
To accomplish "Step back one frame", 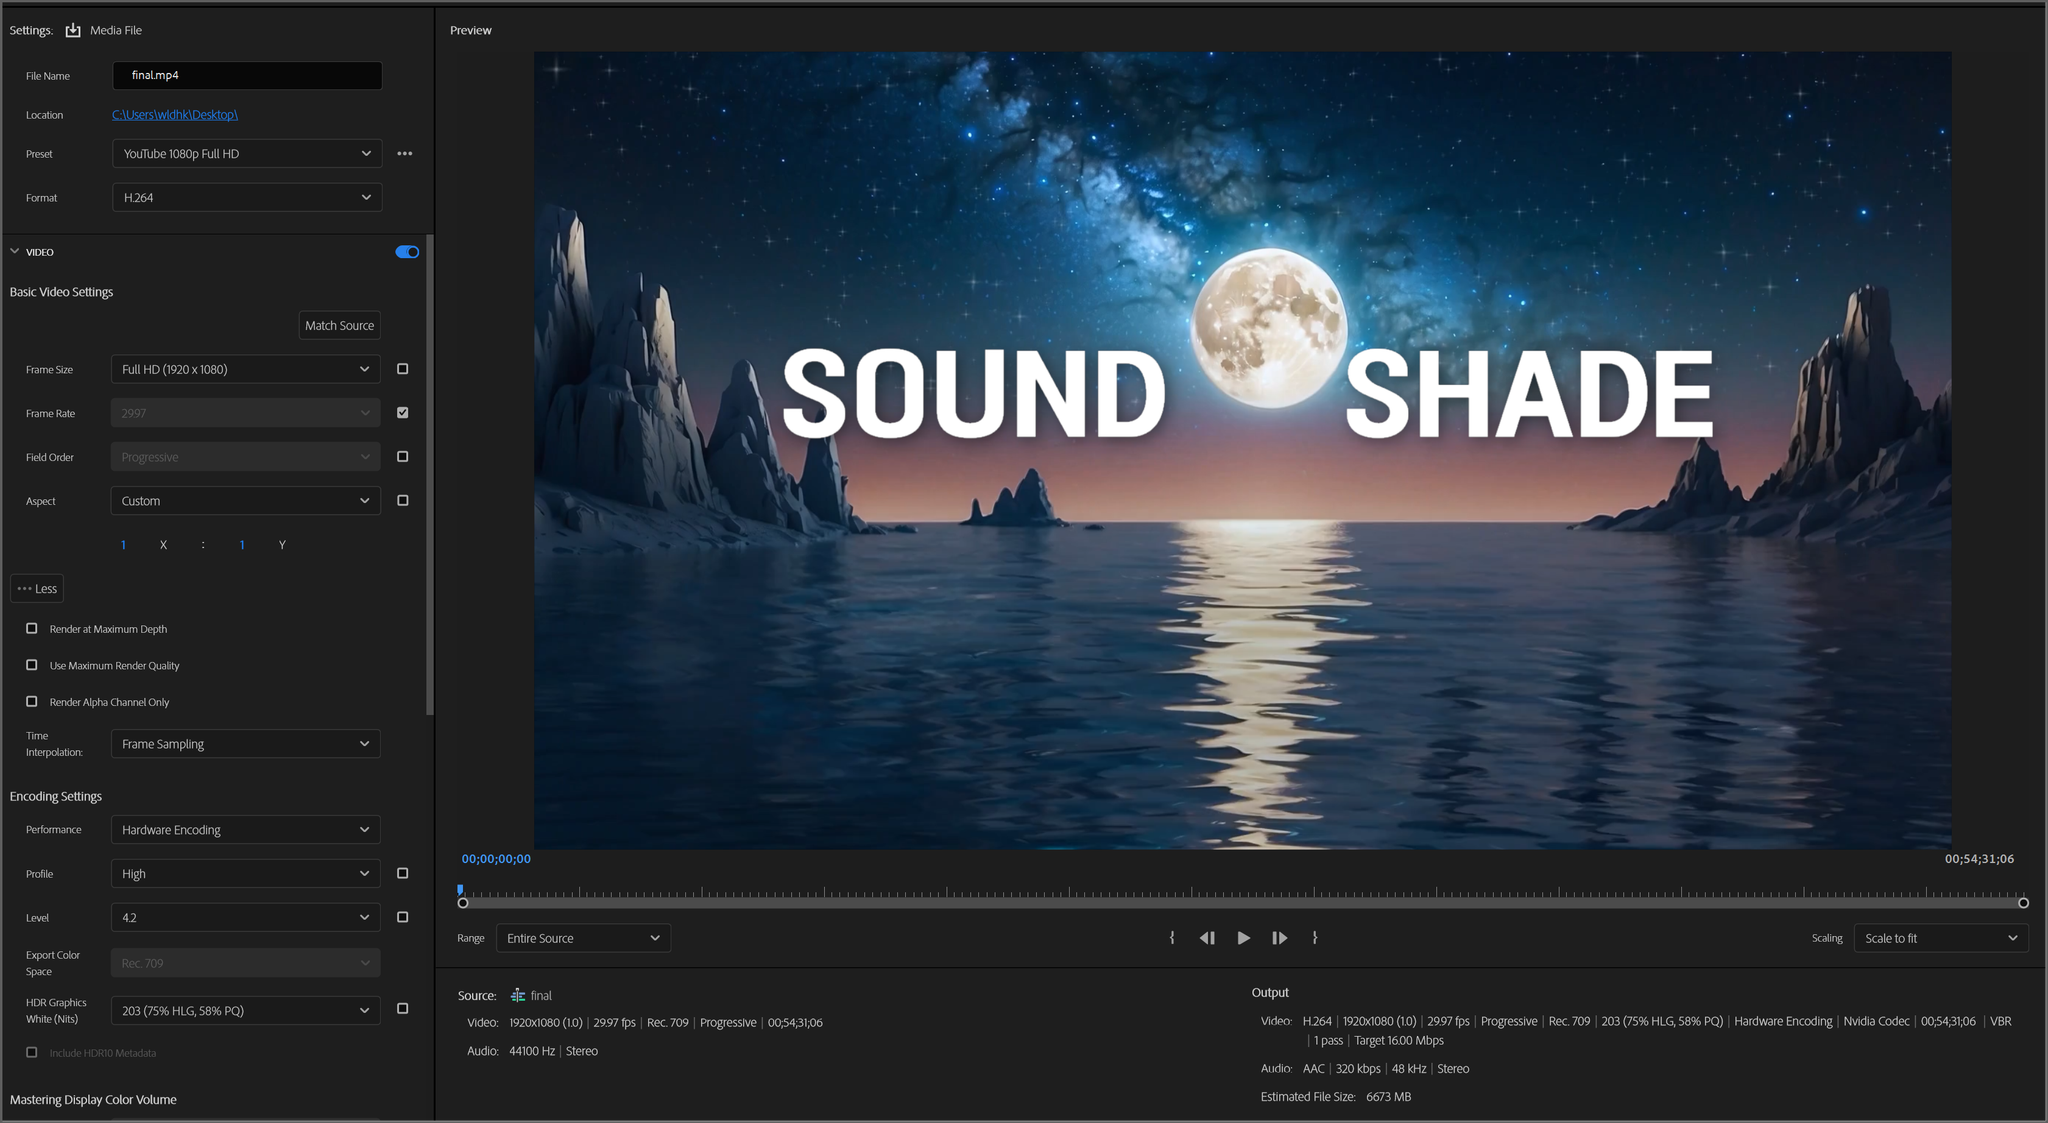I will (1207, 938).
